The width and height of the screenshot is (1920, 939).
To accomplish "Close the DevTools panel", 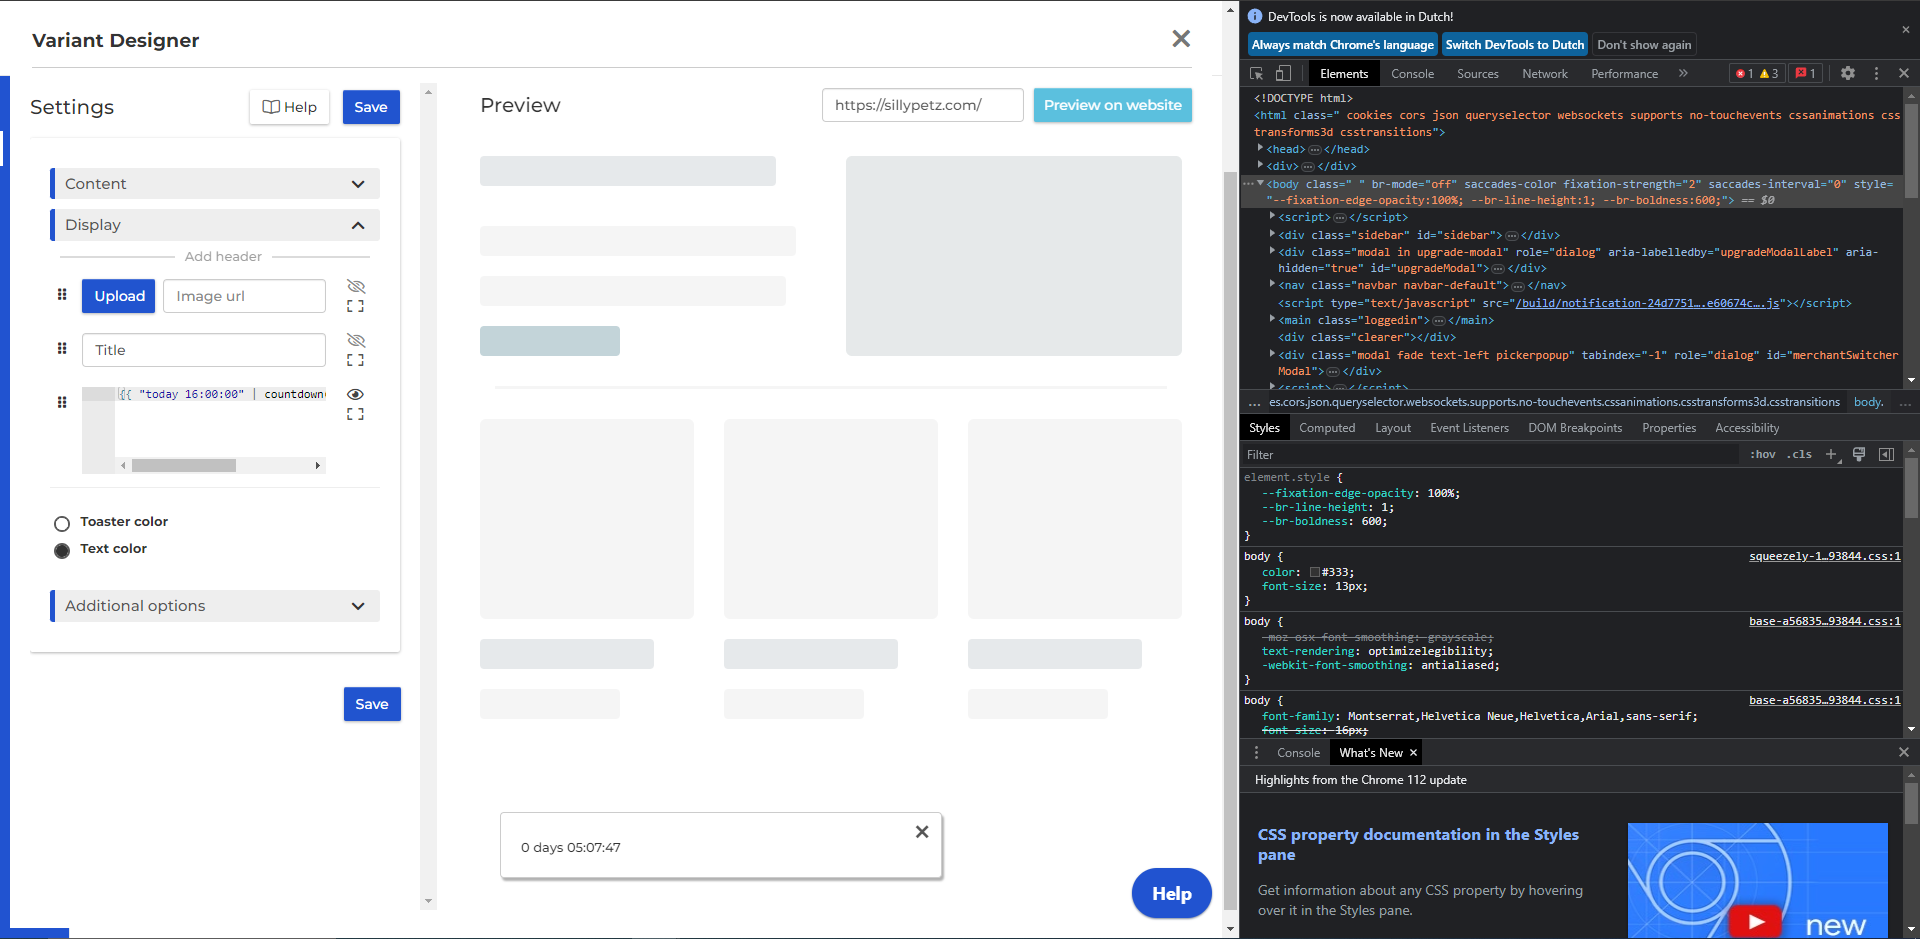I will coord(1904,73).
